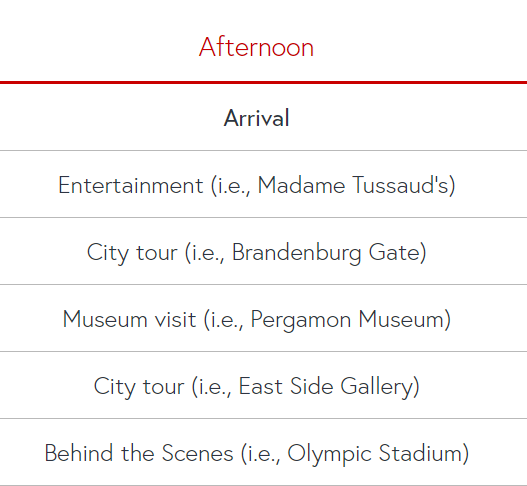Image resolution: width=527 pixels, height=486 pixels.
Task: Click the East Side Gallery text
Action: click(x=326, y=387)
